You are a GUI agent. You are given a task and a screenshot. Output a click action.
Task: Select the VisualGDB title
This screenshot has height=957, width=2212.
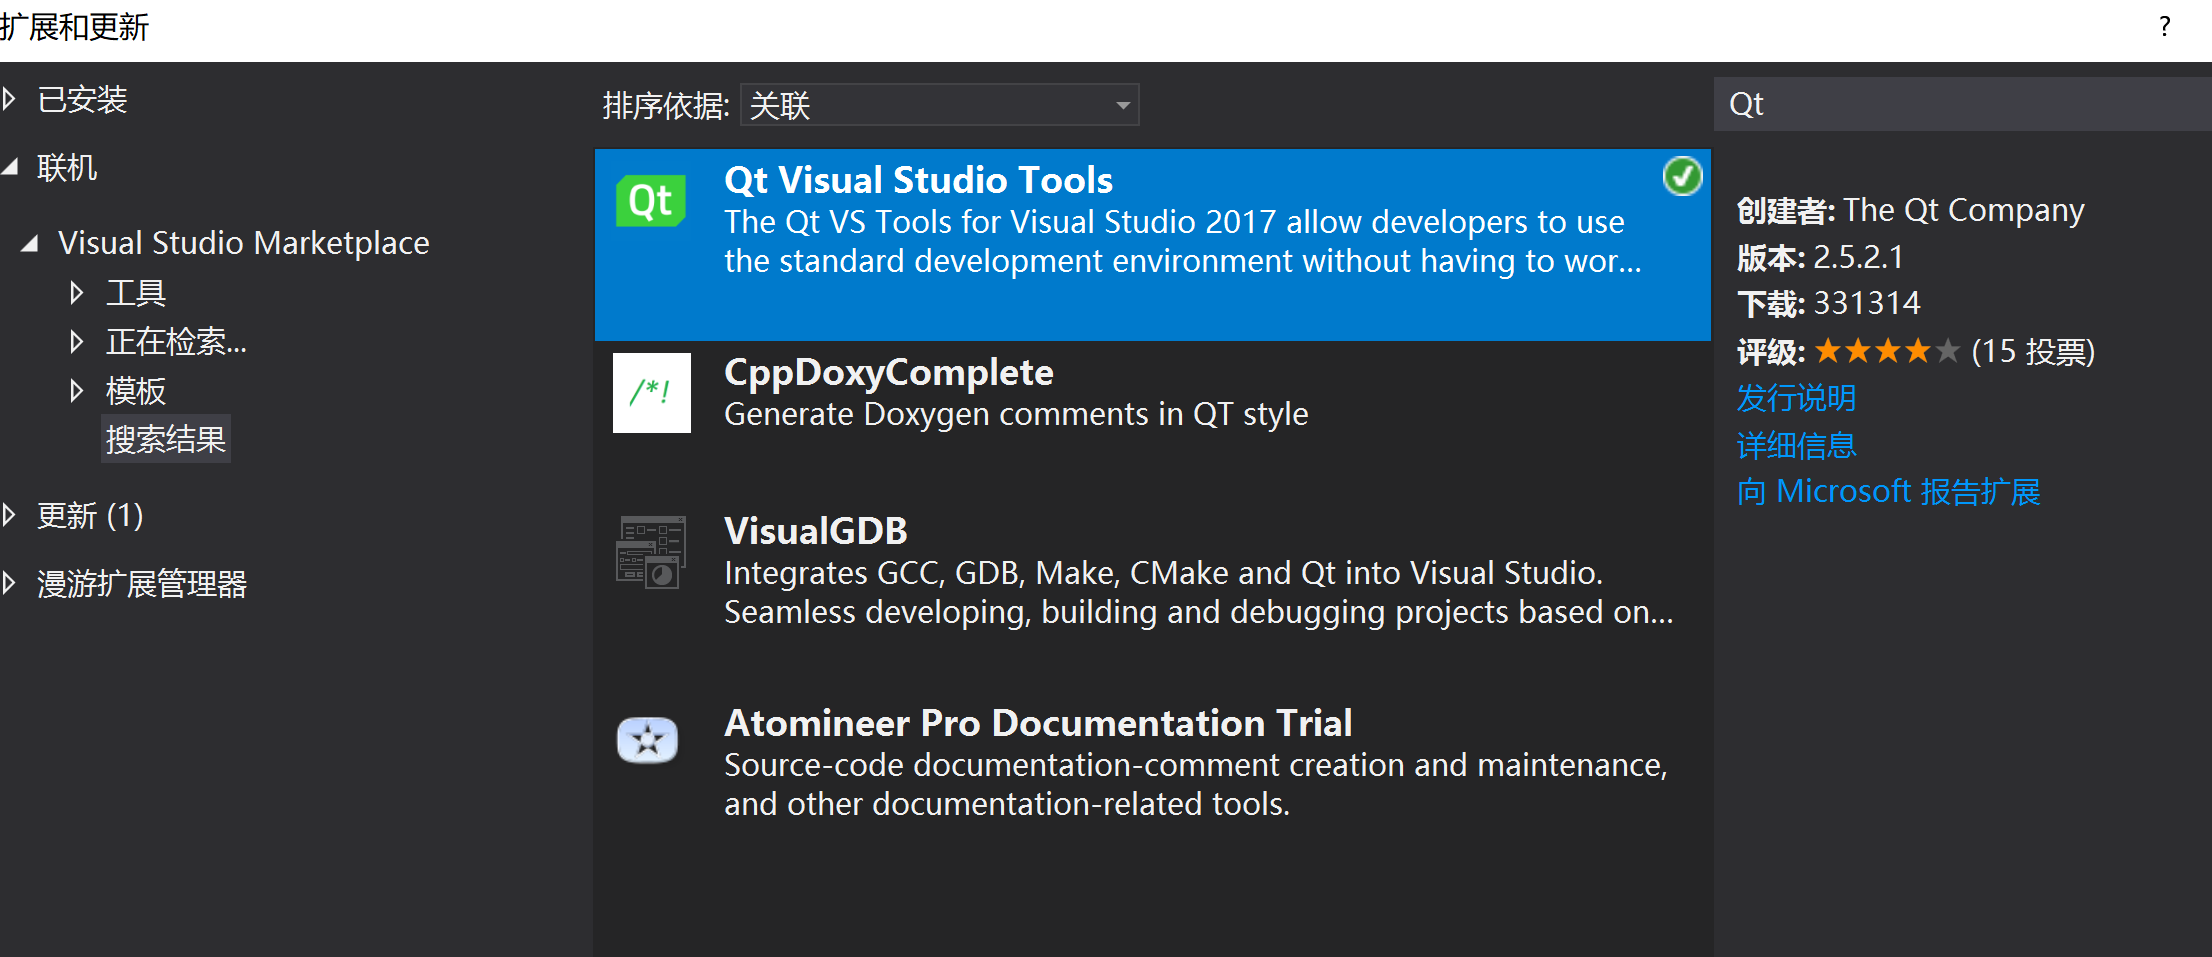click(x=815, y=531)
